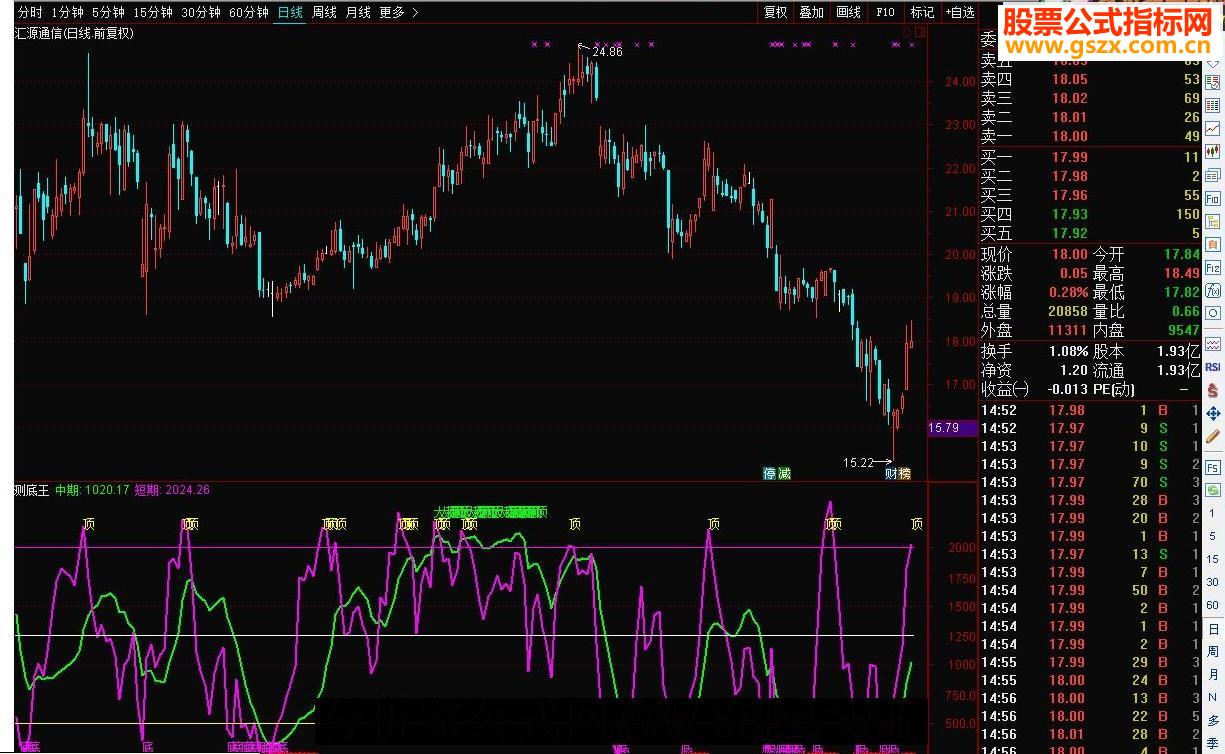
Task: Open the multi-window layout icon
Action: click(1213, 175)
